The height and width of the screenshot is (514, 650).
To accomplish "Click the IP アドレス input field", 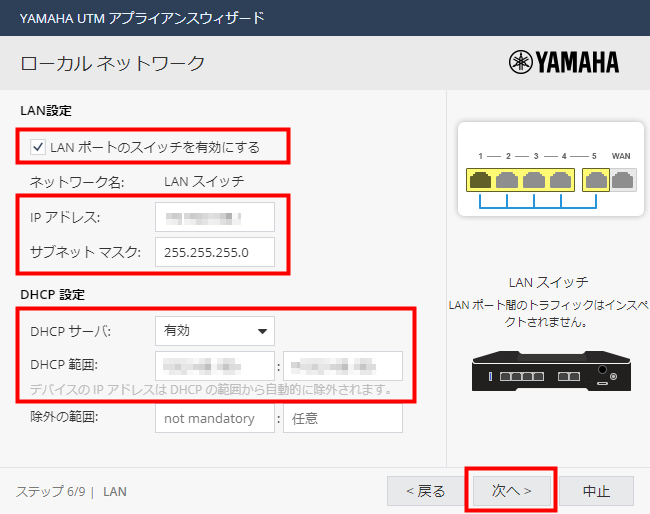I will (214, 217).
